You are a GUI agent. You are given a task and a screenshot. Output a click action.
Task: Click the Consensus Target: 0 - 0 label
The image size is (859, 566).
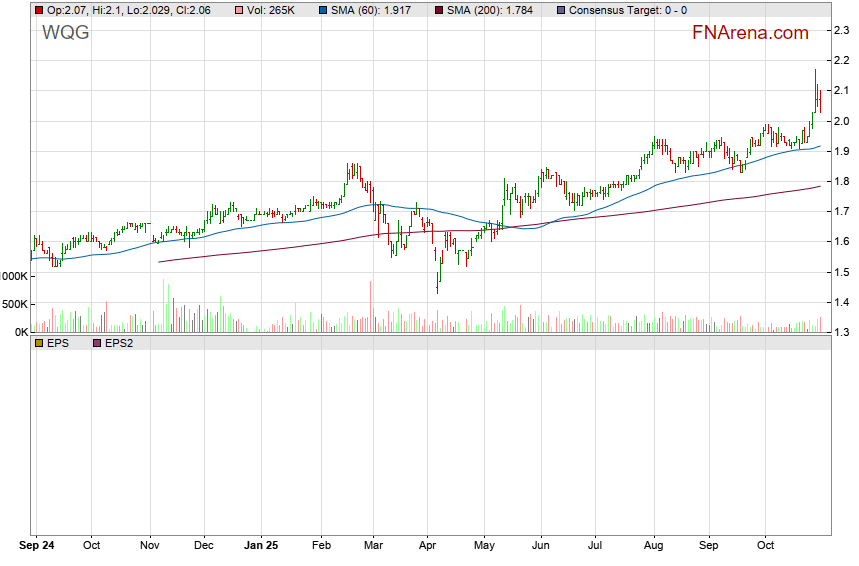(627, 10)
